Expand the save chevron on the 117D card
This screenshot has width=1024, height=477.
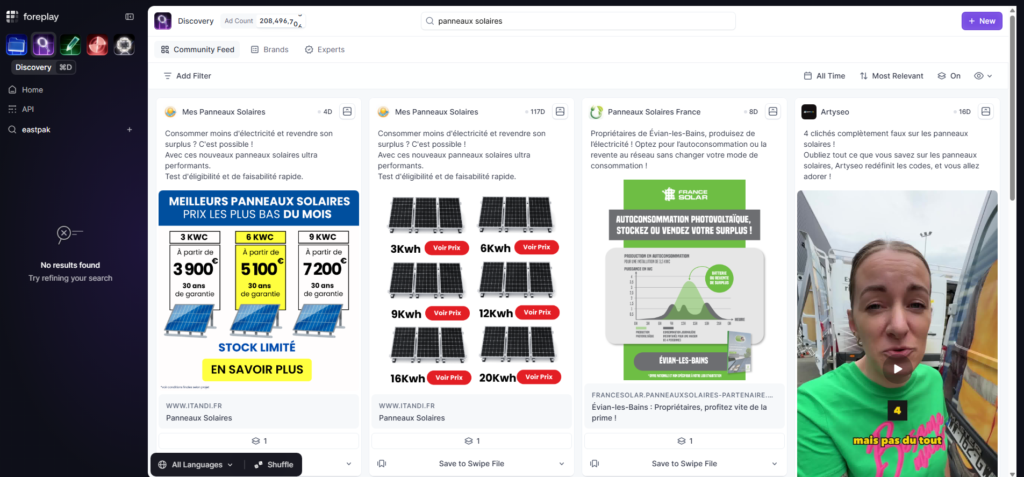pos(562,464)
